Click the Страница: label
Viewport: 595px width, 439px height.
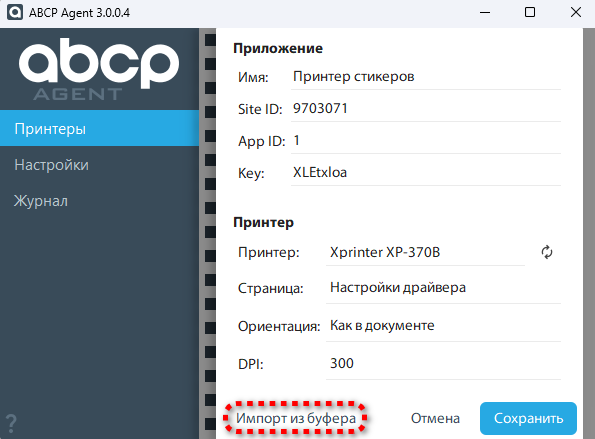tap(271, 288)
